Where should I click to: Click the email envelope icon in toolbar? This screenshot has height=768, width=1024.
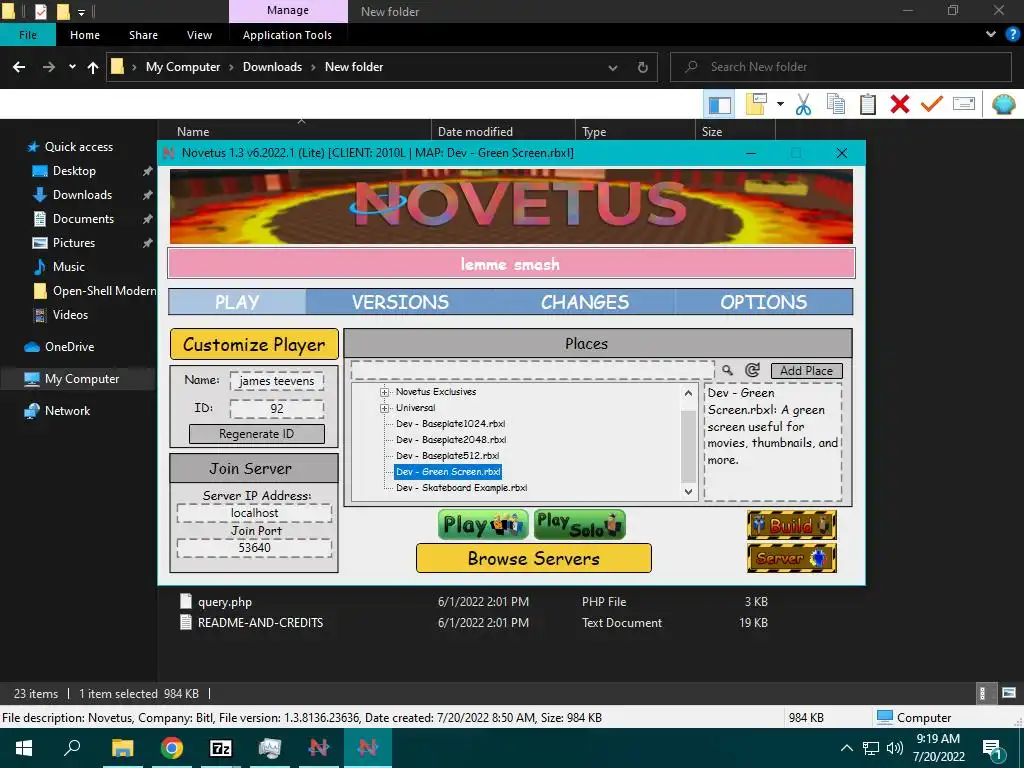point(964,104)
